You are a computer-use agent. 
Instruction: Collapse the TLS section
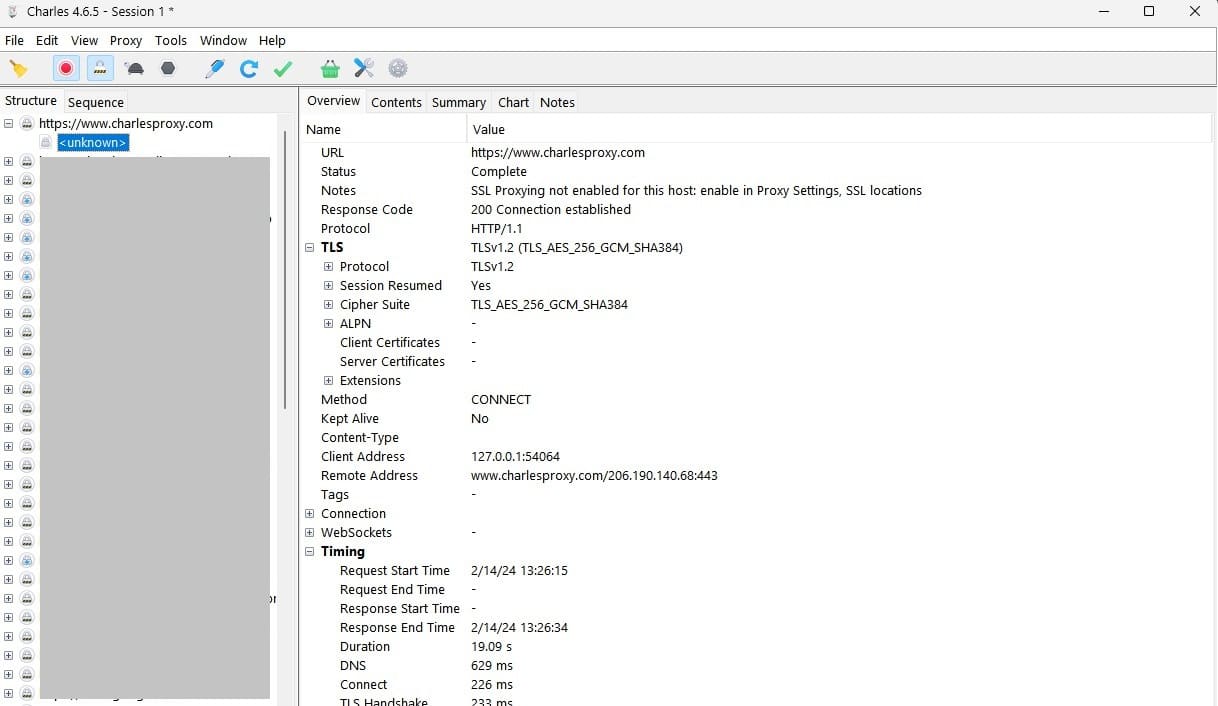pos(310,247)
